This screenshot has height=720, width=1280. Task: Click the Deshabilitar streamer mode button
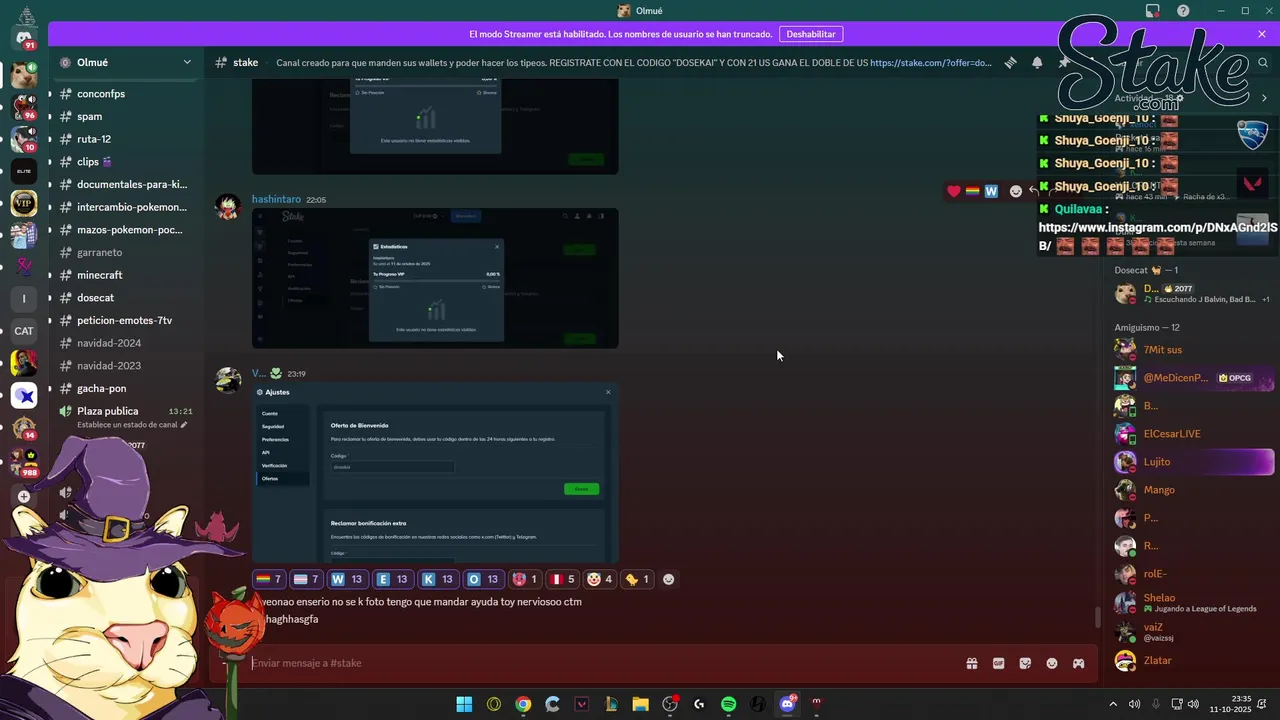pyautogui.click(x=810, y=34)
